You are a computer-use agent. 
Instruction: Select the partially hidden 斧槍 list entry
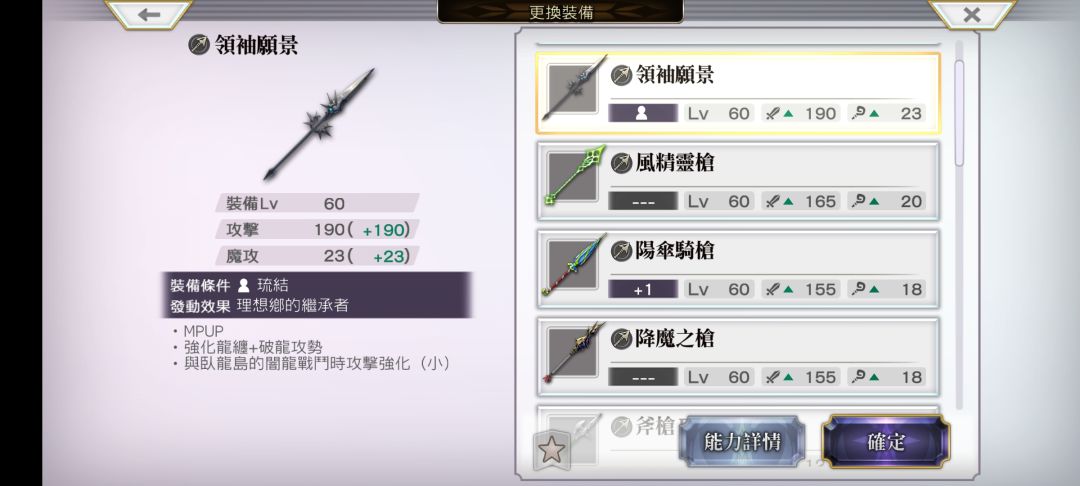pos(738,435)
